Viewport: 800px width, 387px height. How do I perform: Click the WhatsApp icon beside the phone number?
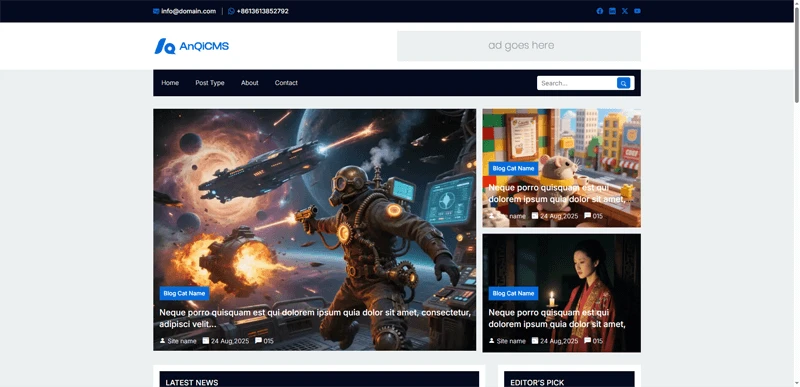click(231, 11)
